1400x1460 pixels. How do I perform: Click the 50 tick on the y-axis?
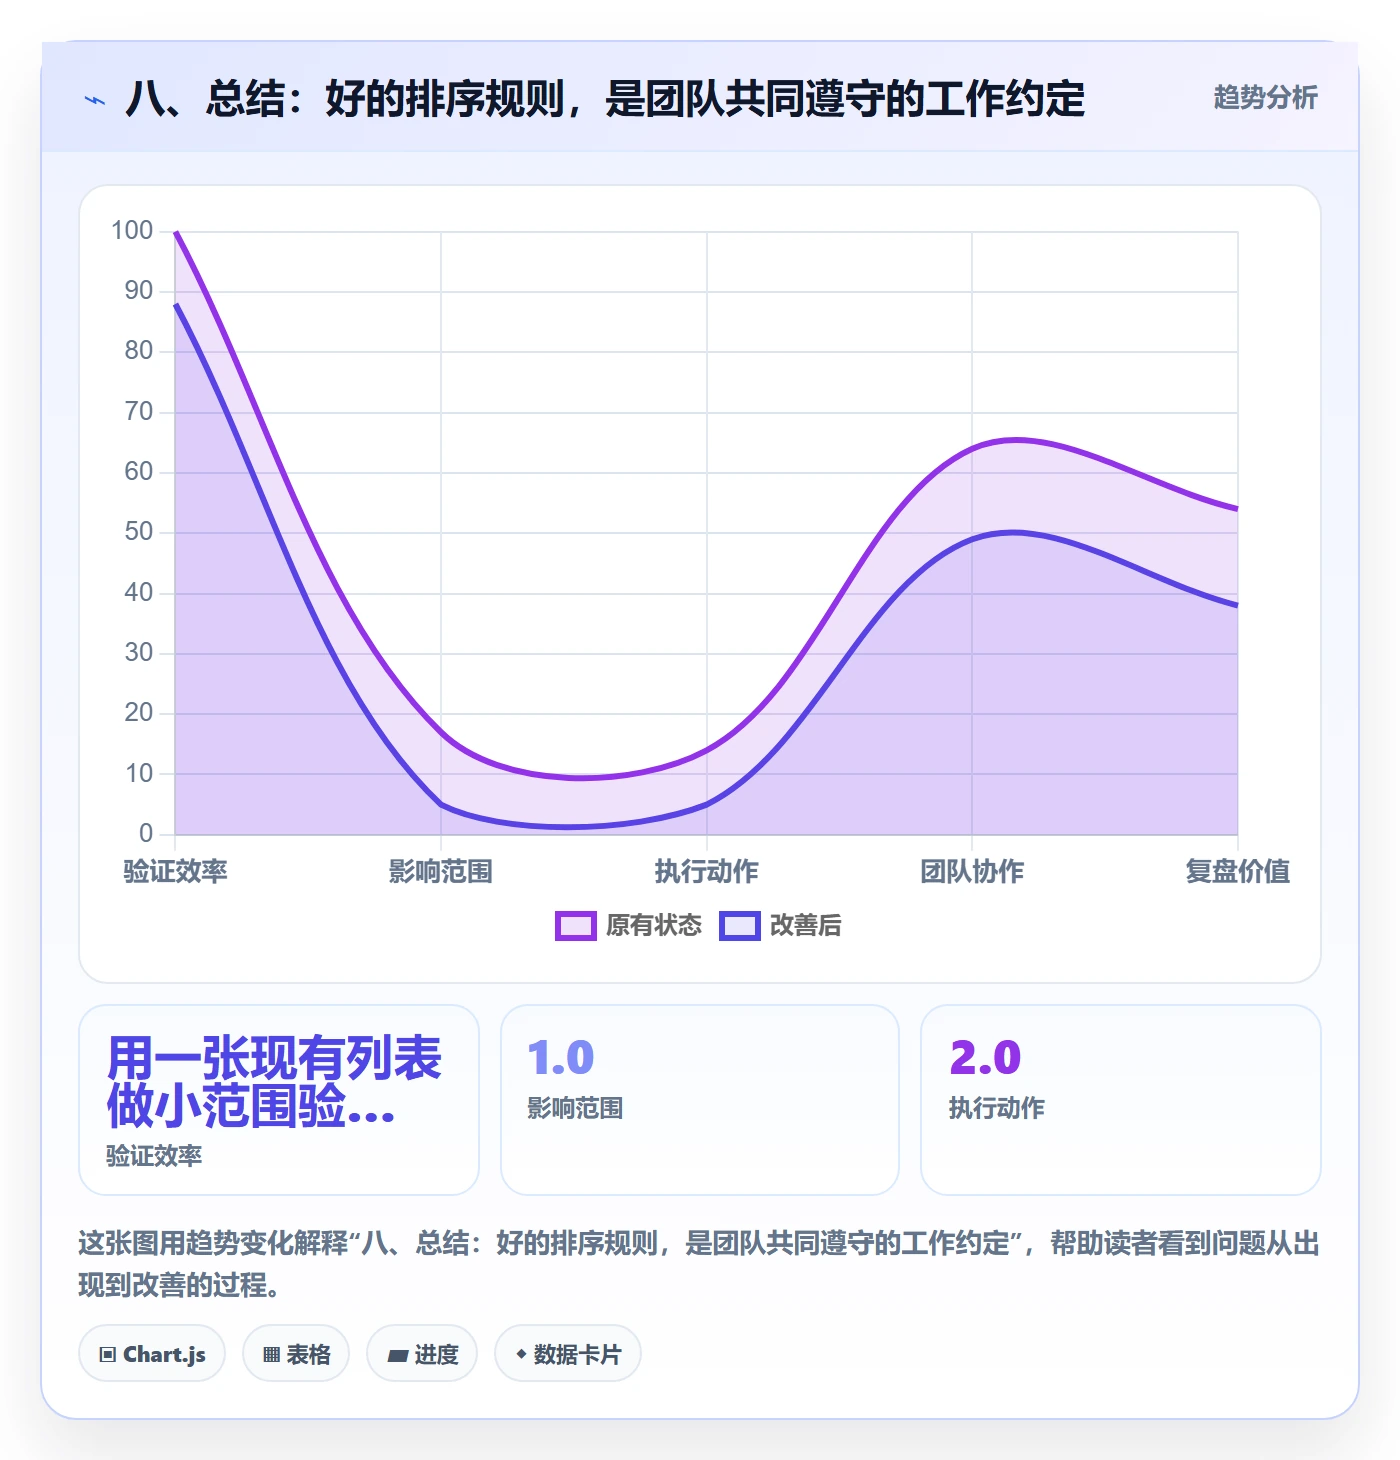139,532
